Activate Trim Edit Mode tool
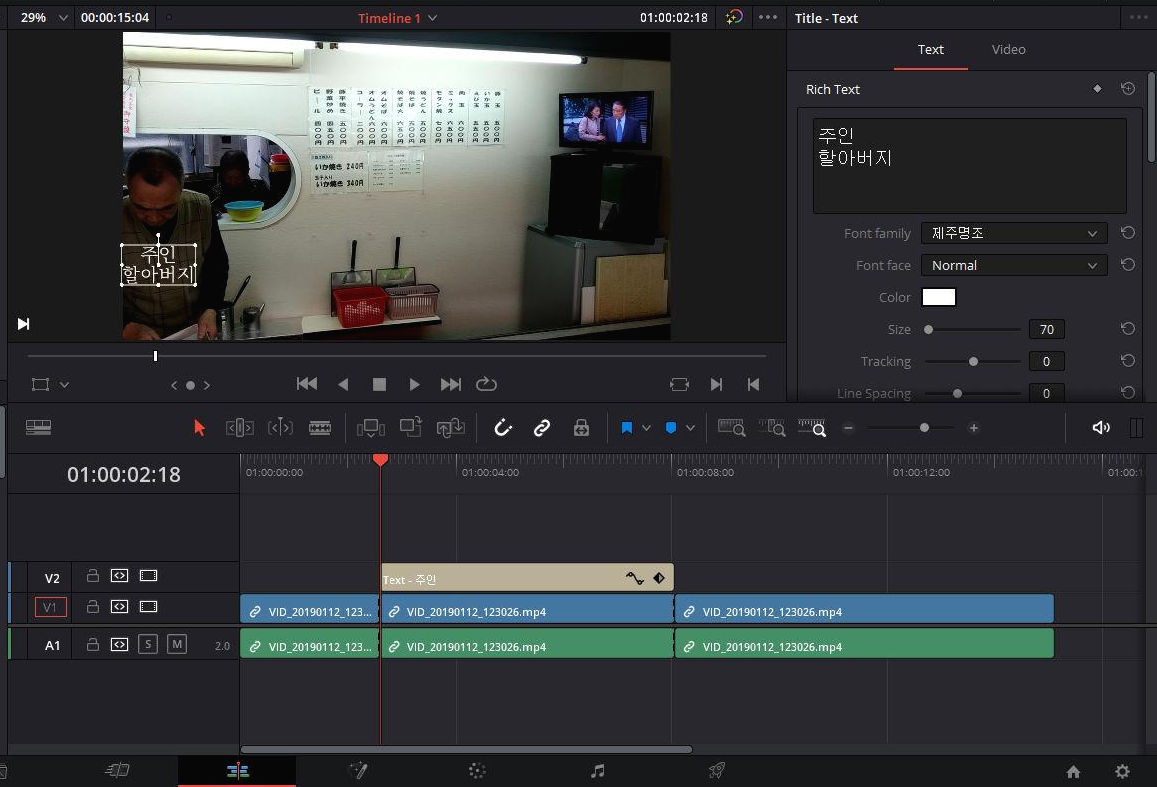Screen dimensions: 1157x787 (x=240, y=428)
